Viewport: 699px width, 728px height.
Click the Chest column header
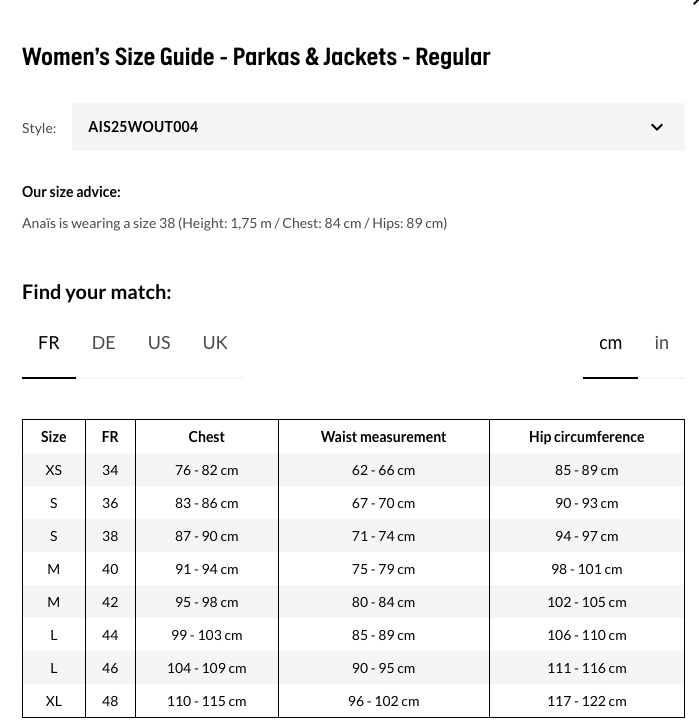pyautogui.click(x=206, y=437)
